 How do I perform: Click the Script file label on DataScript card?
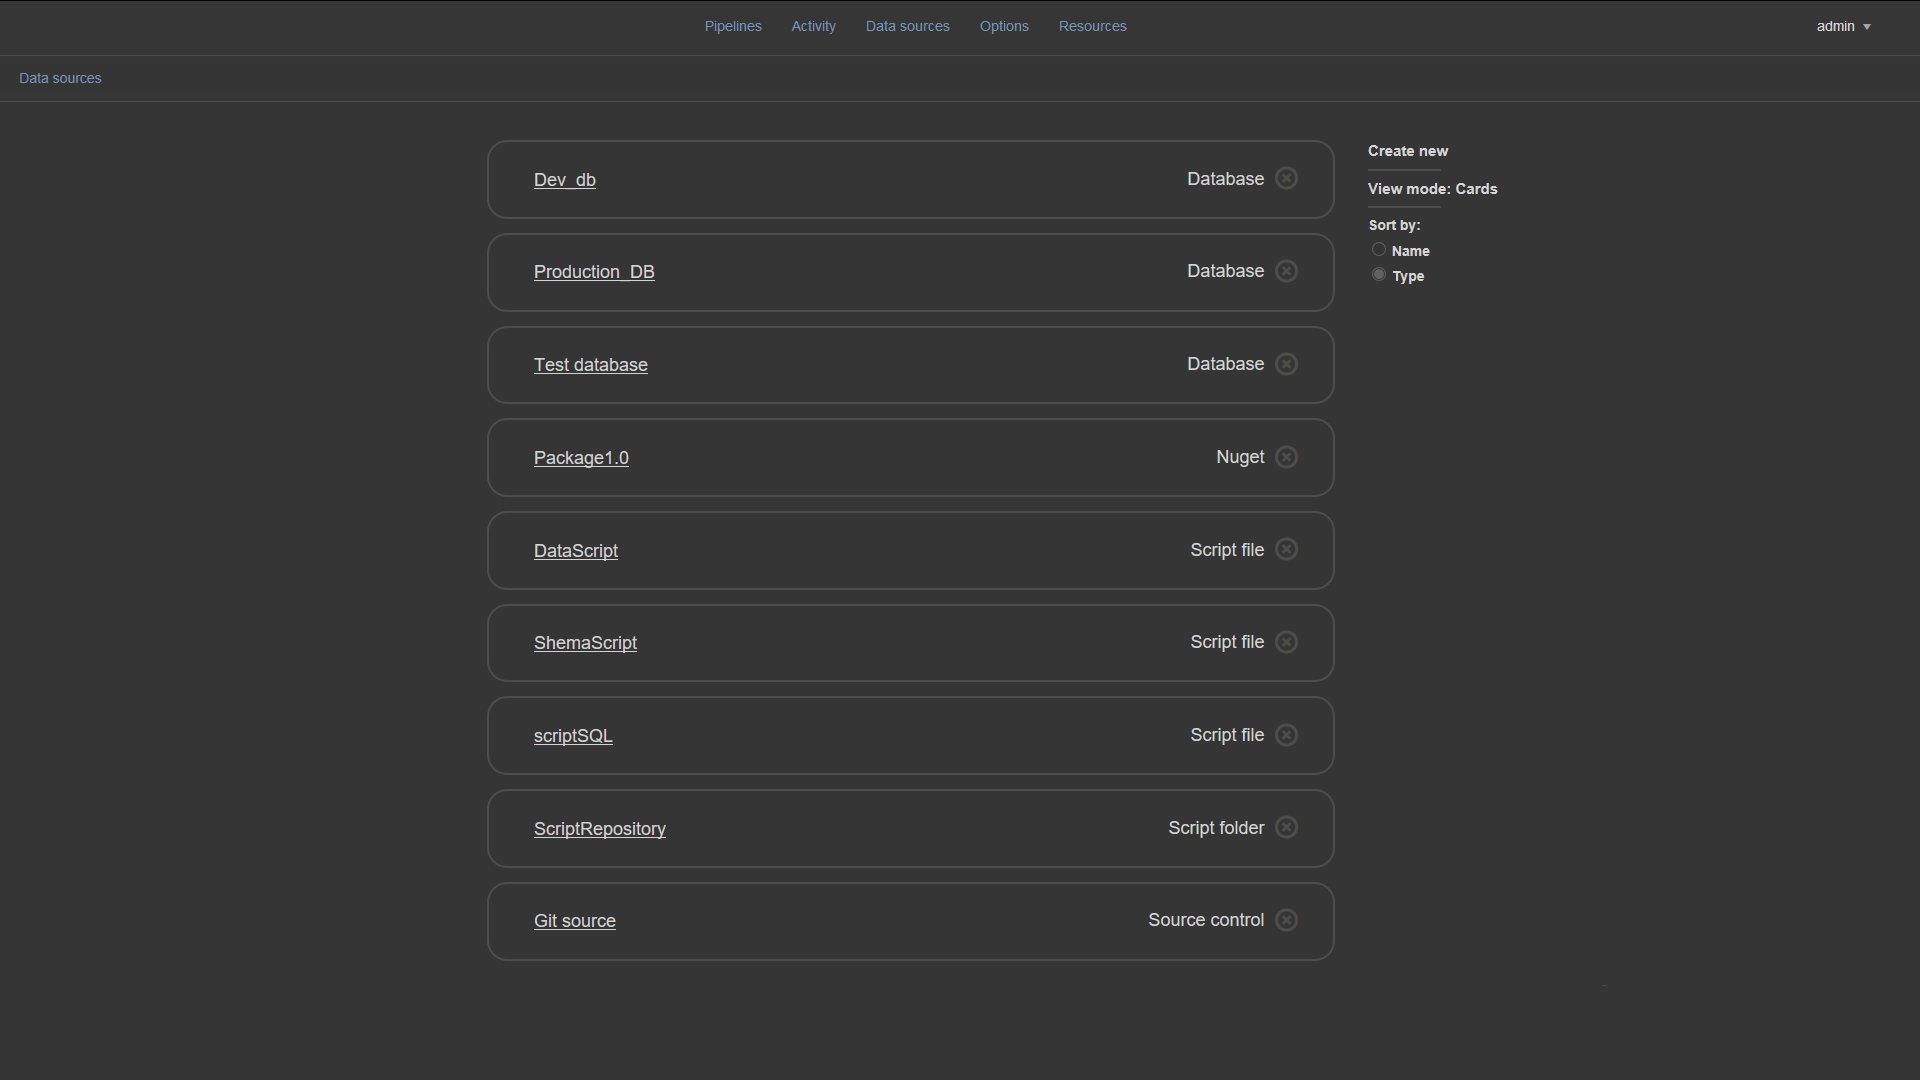(x=1227, y=550)
